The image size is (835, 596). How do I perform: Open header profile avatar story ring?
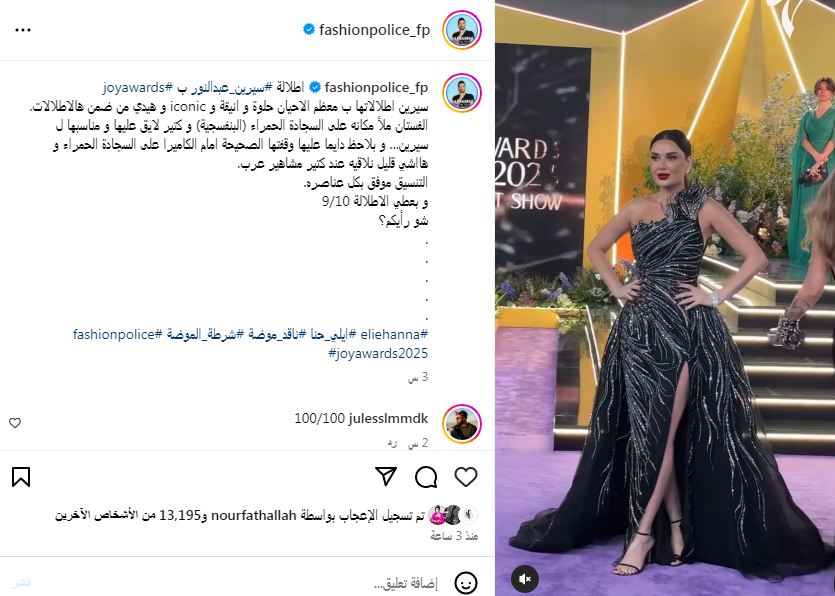[x=462, y=30]
